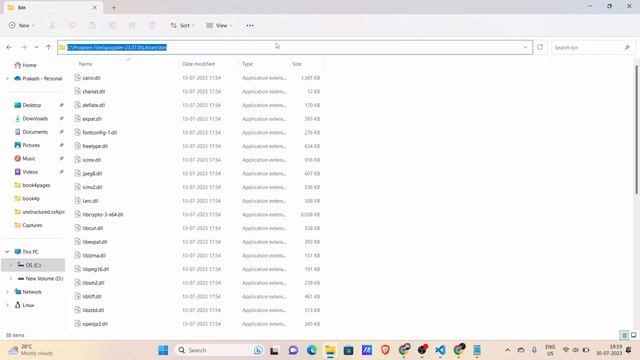
Task: Refresh the bin folder view
Action: (x=540, y=47)
